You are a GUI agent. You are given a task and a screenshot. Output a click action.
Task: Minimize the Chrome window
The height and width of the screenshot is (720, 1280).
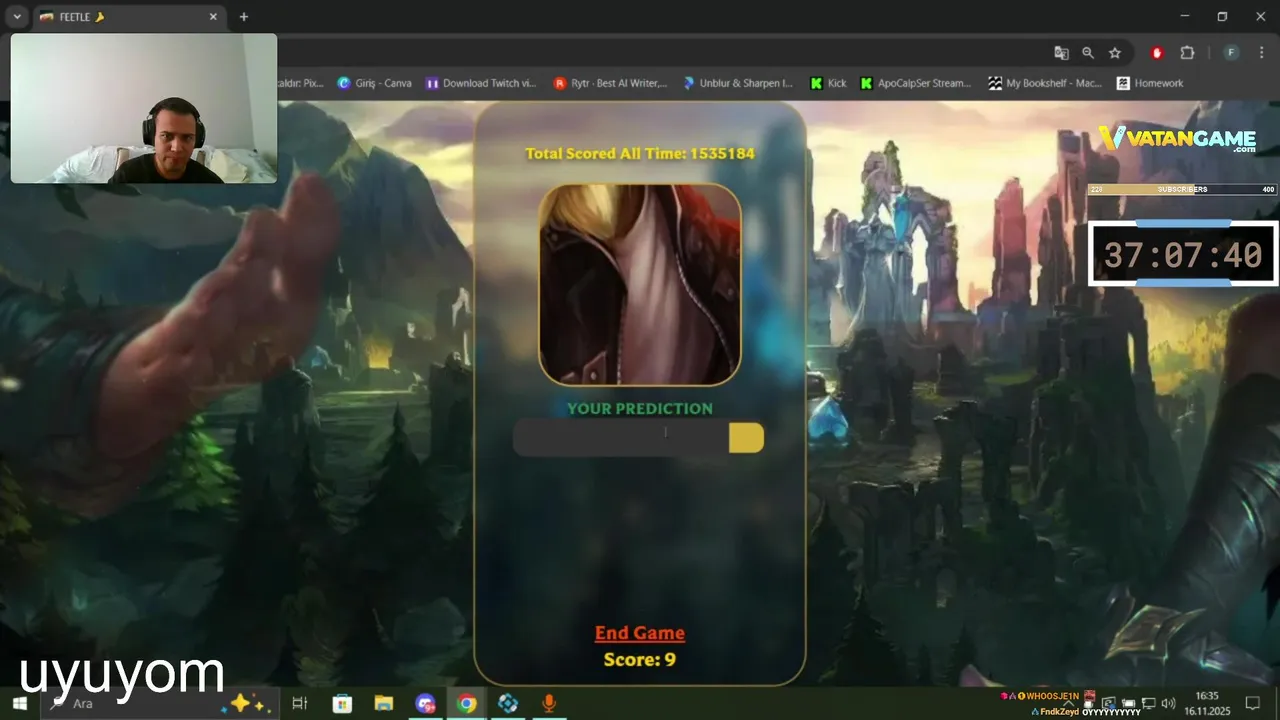[1184, 16]
